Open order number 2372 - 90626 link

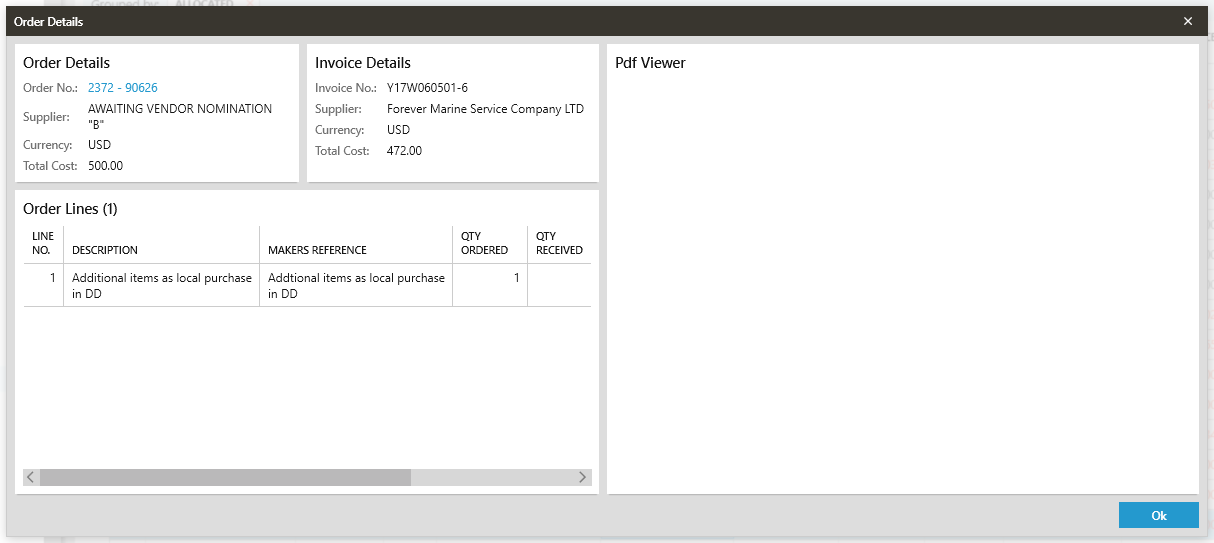tap(122, 88)
